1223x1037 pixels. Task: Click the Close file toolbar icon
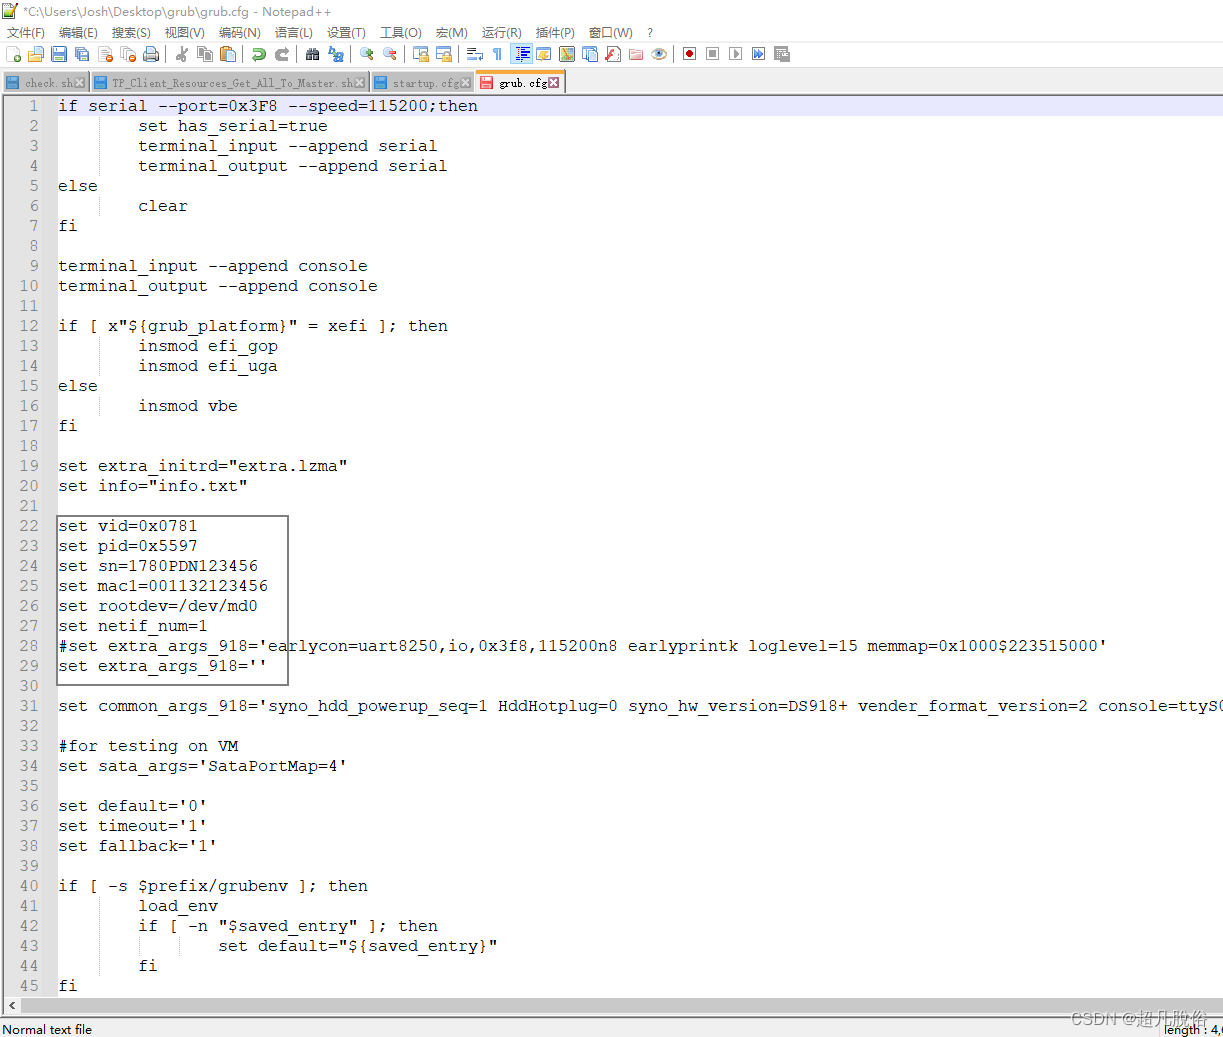pos(105,54)
